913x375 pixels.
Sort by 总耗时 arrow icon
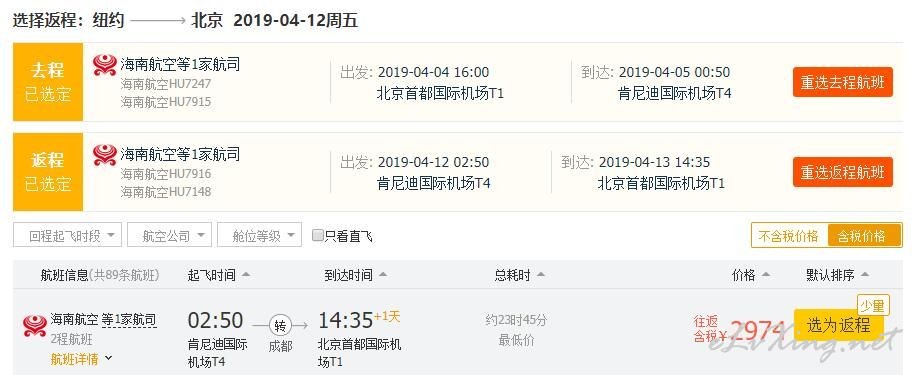540,275
